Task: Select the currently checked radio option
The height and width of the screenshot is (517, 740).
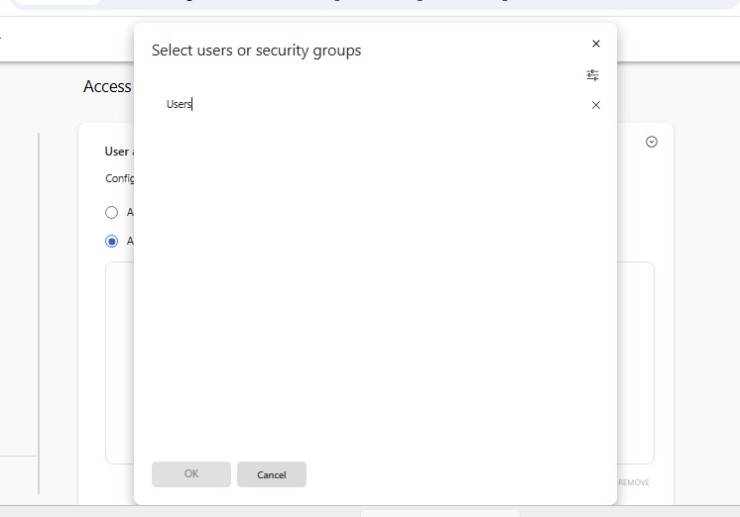Action: (x=111, y=241)
